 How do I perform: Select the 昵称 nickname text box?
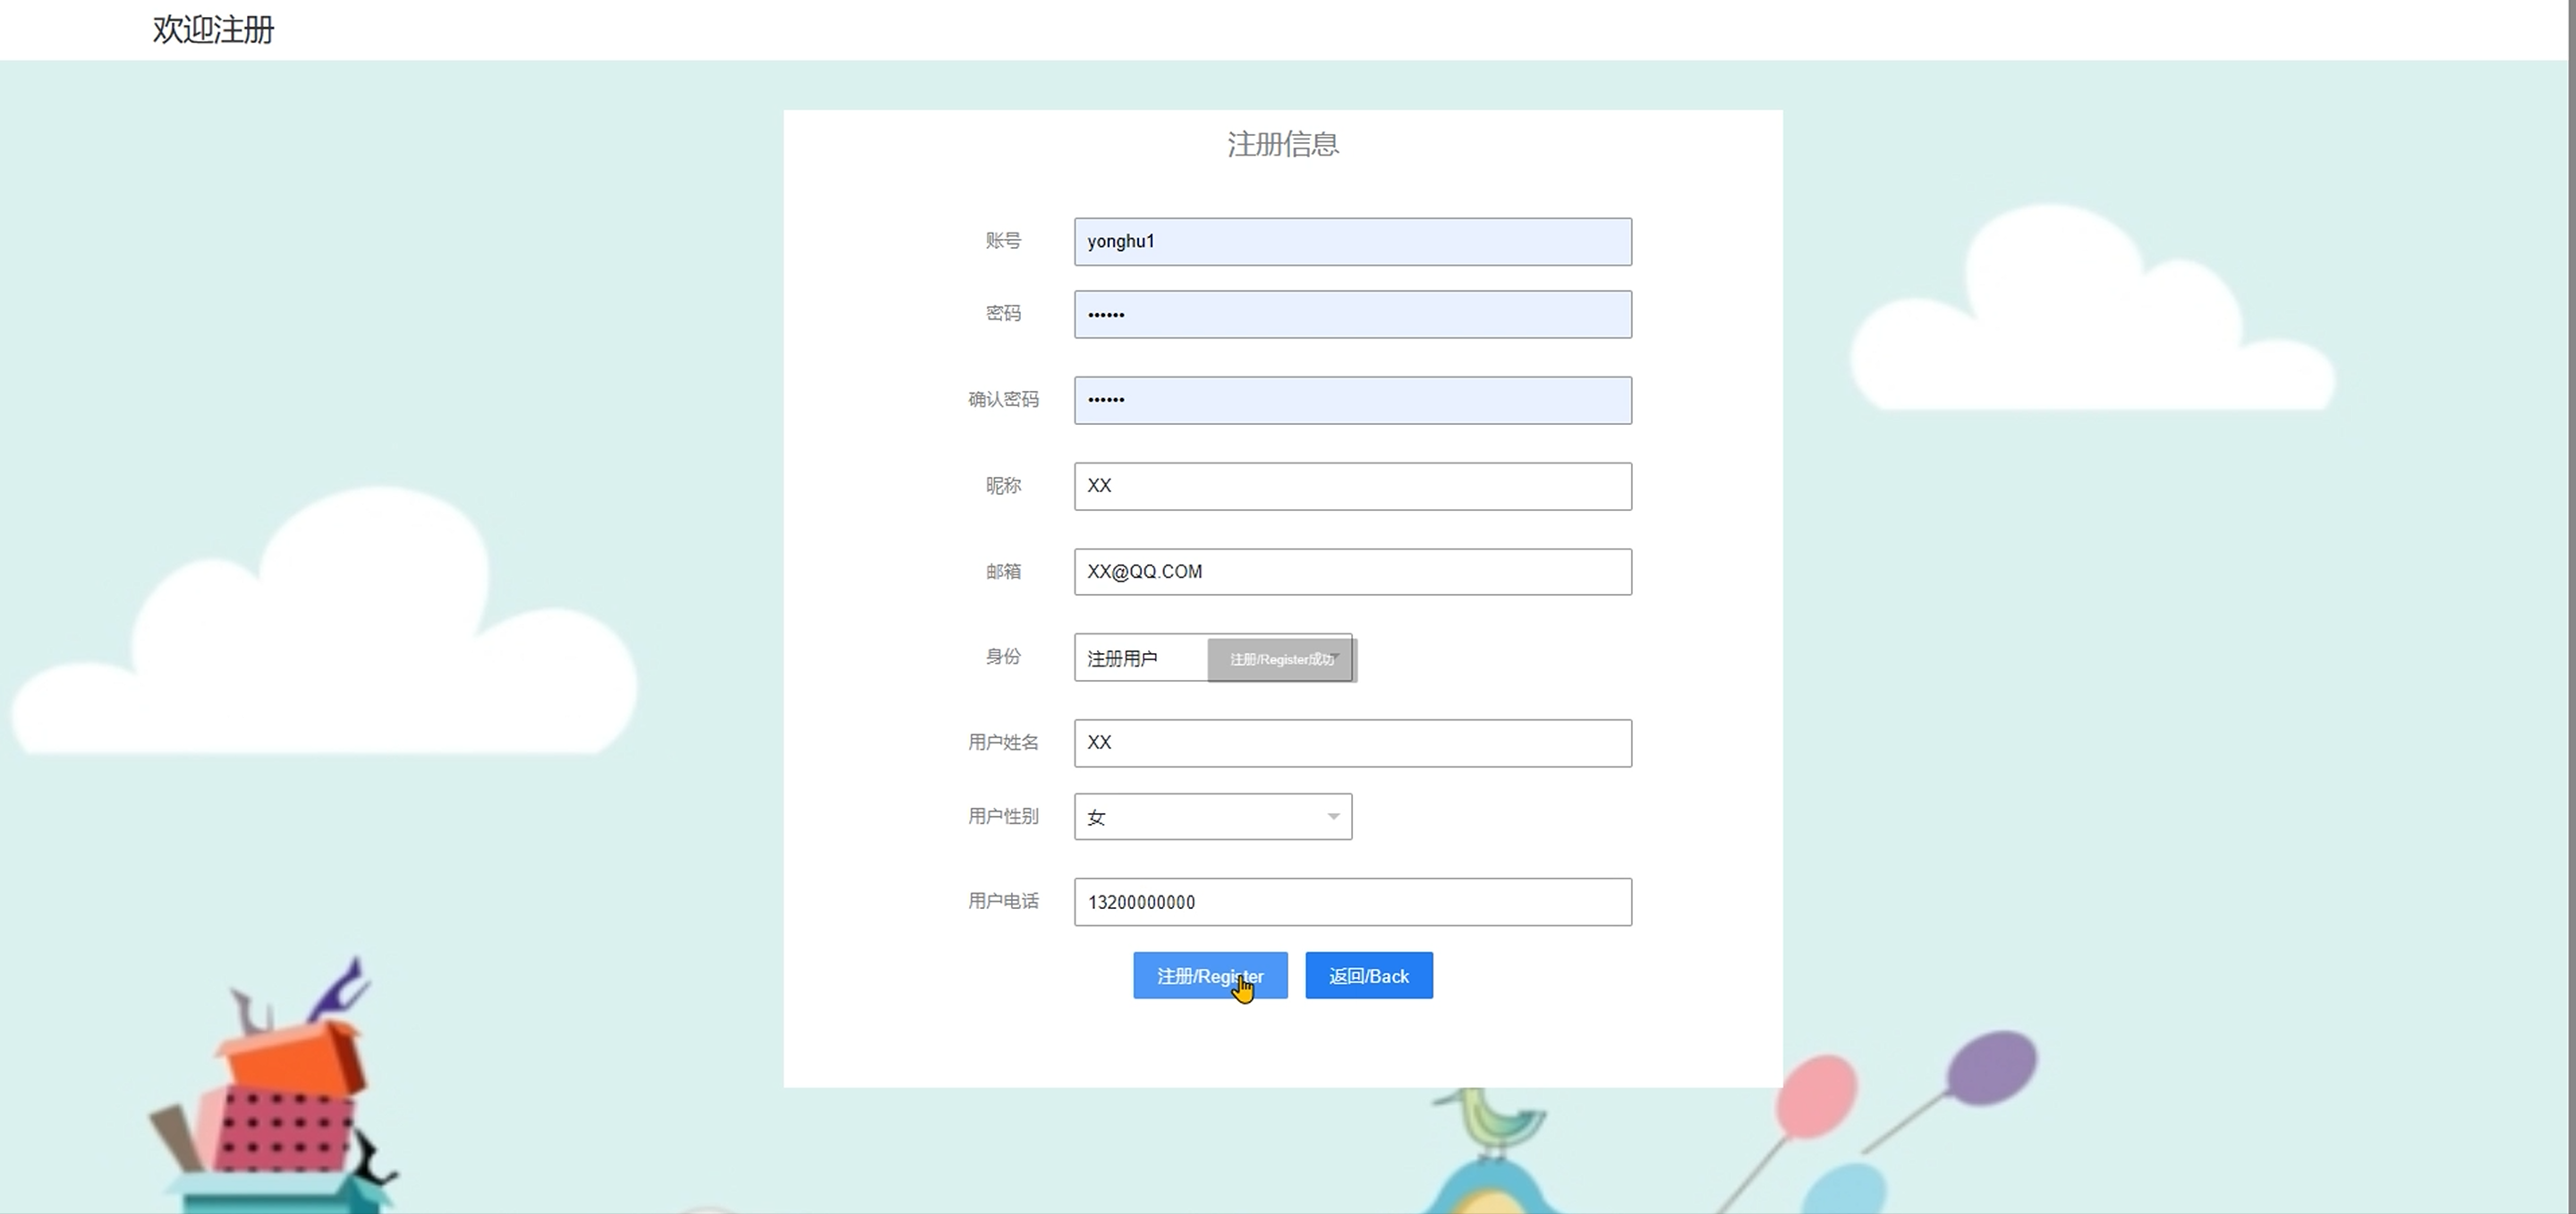point(1352,486)
